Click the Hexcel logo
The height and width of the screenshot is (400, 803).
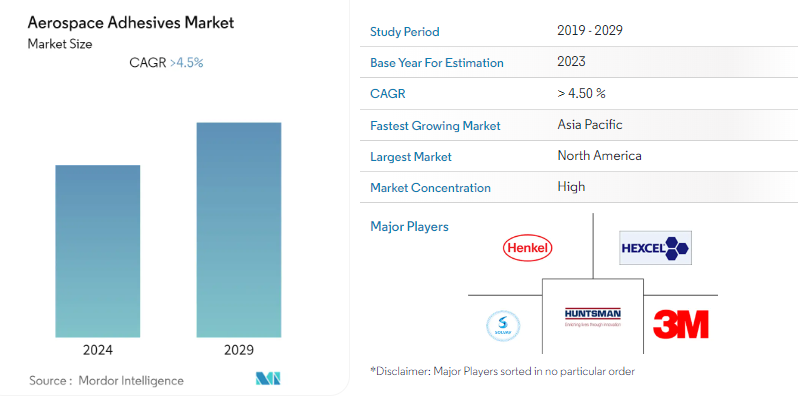(x=655, y=247)
